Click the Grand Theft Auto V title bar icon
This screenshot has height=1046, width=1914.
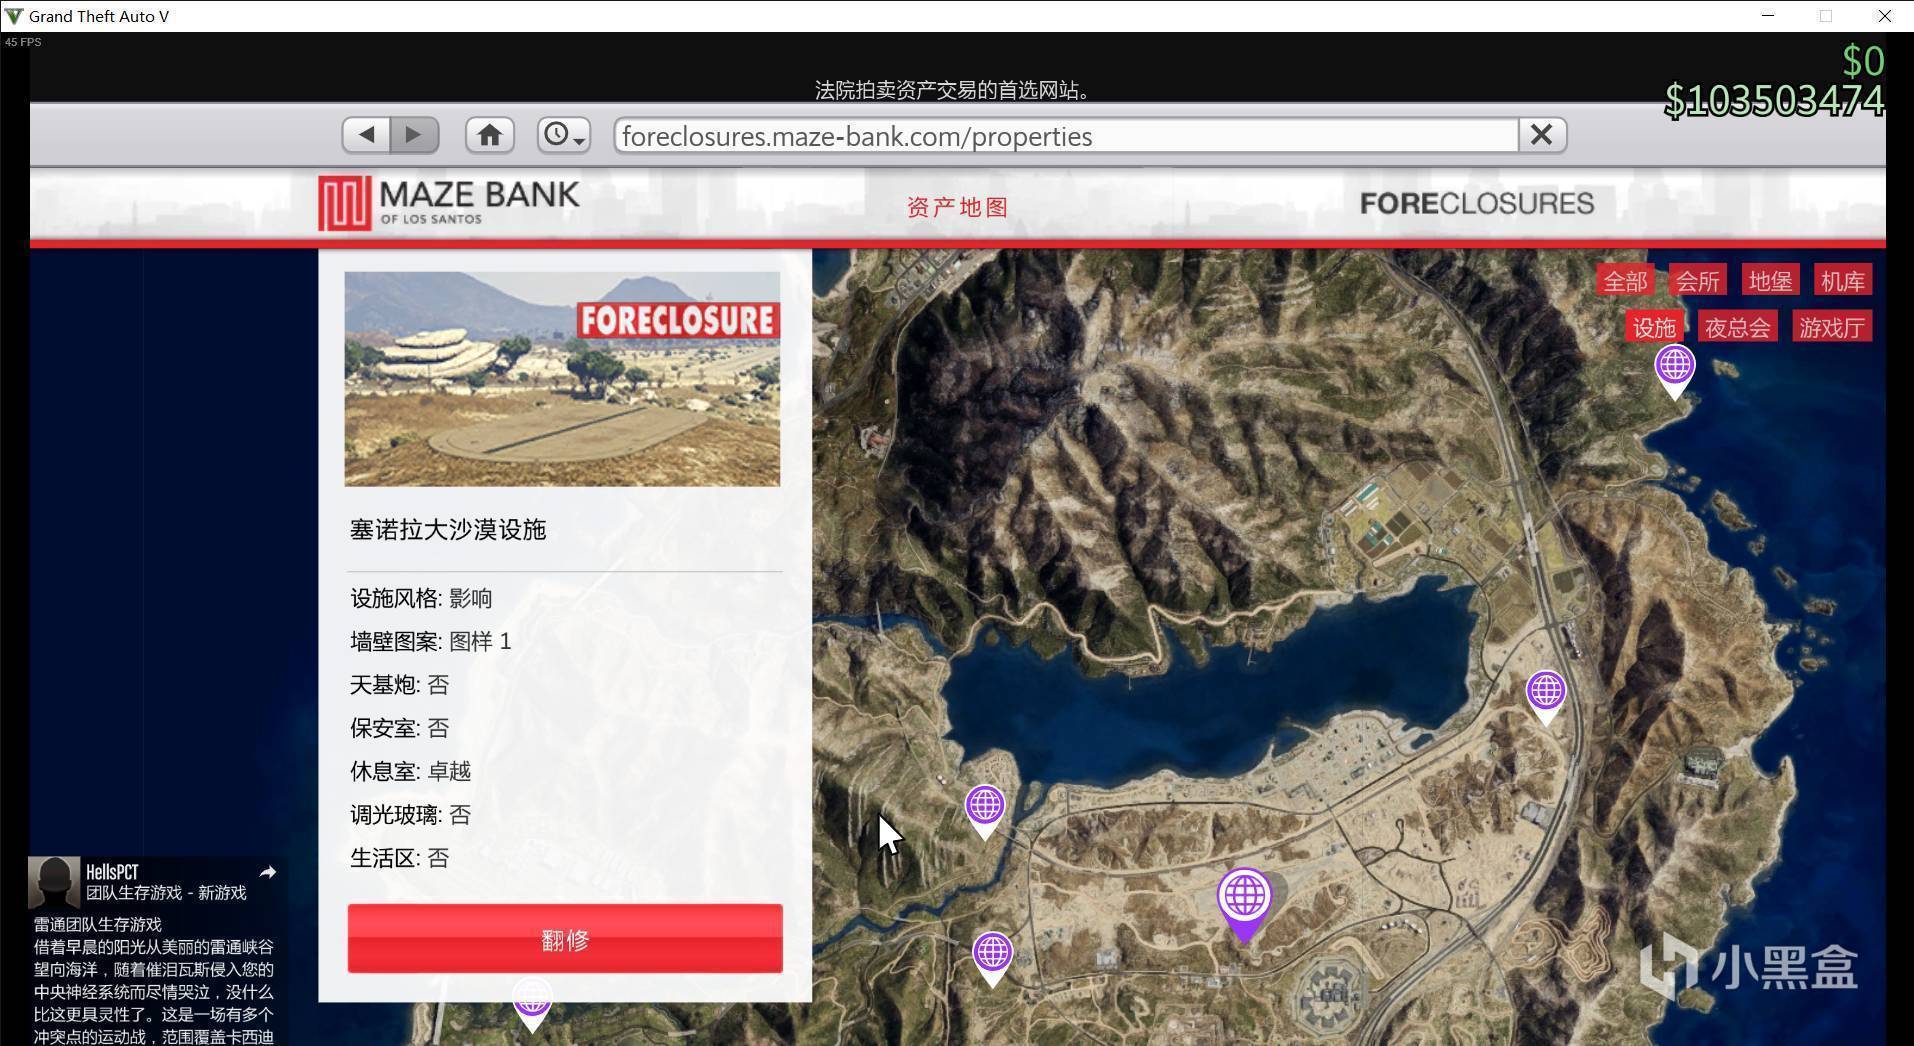click(13, 16)
